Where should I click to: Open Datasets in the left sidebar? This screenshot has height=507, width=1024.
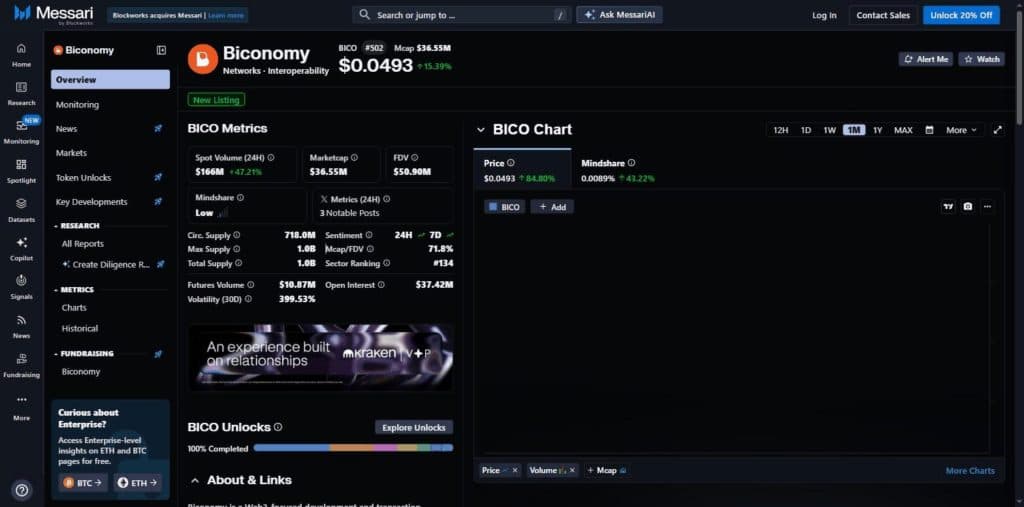pos(22,210)
